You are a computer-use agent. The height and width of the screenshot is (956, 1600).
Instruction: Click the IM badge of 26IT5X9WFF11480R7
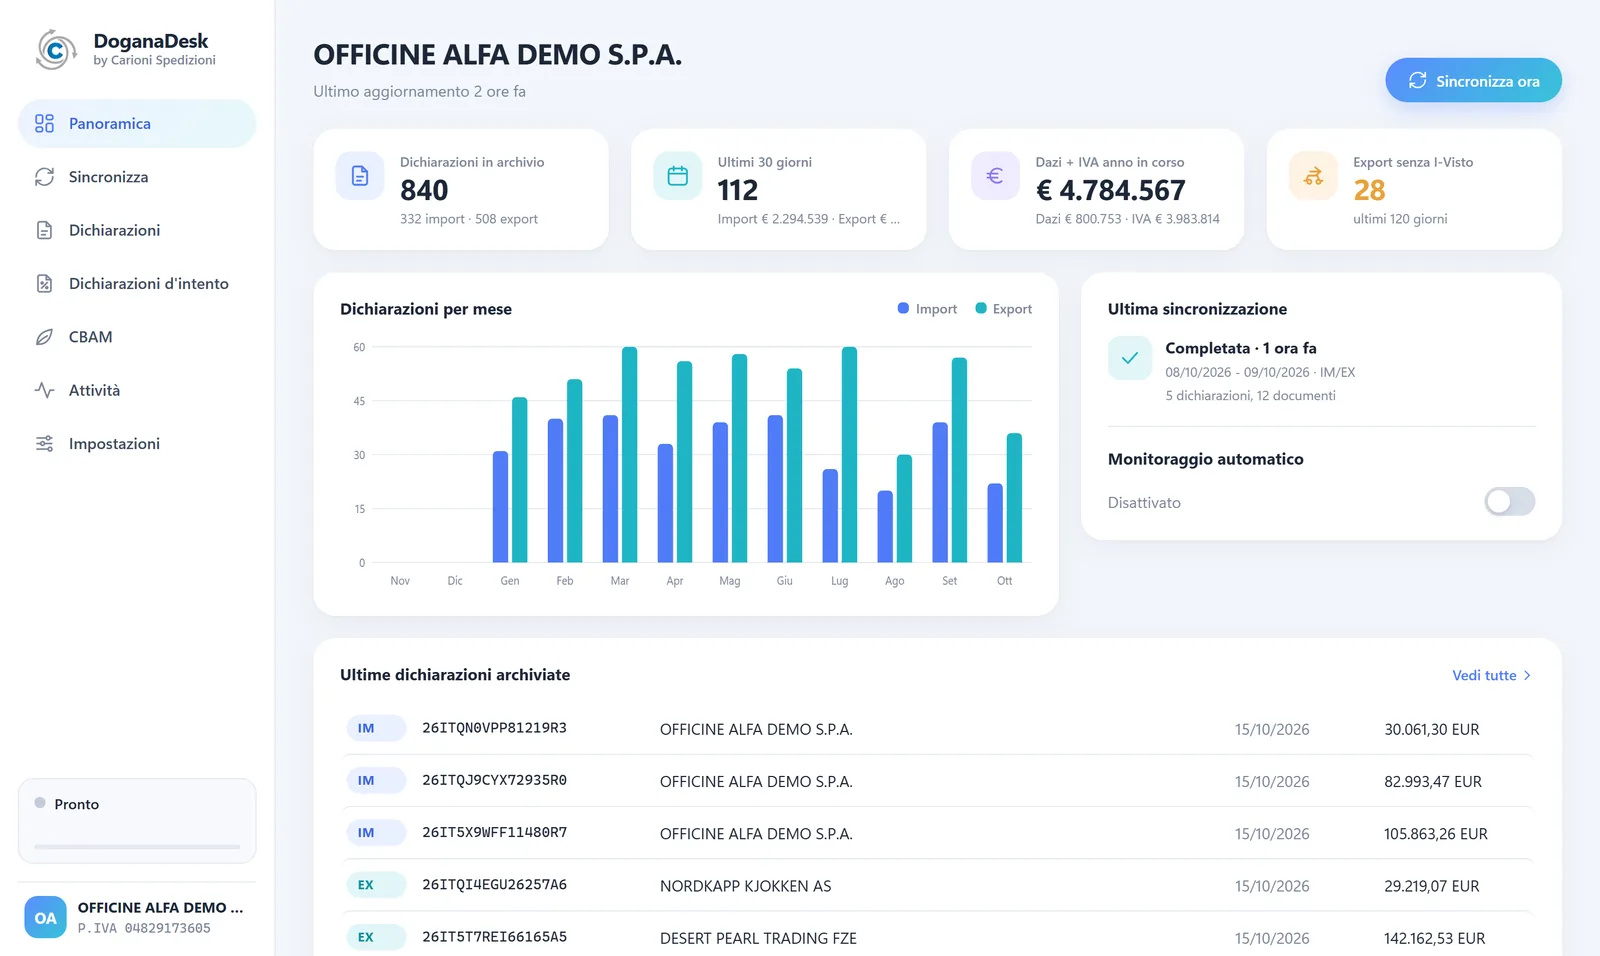376,833
